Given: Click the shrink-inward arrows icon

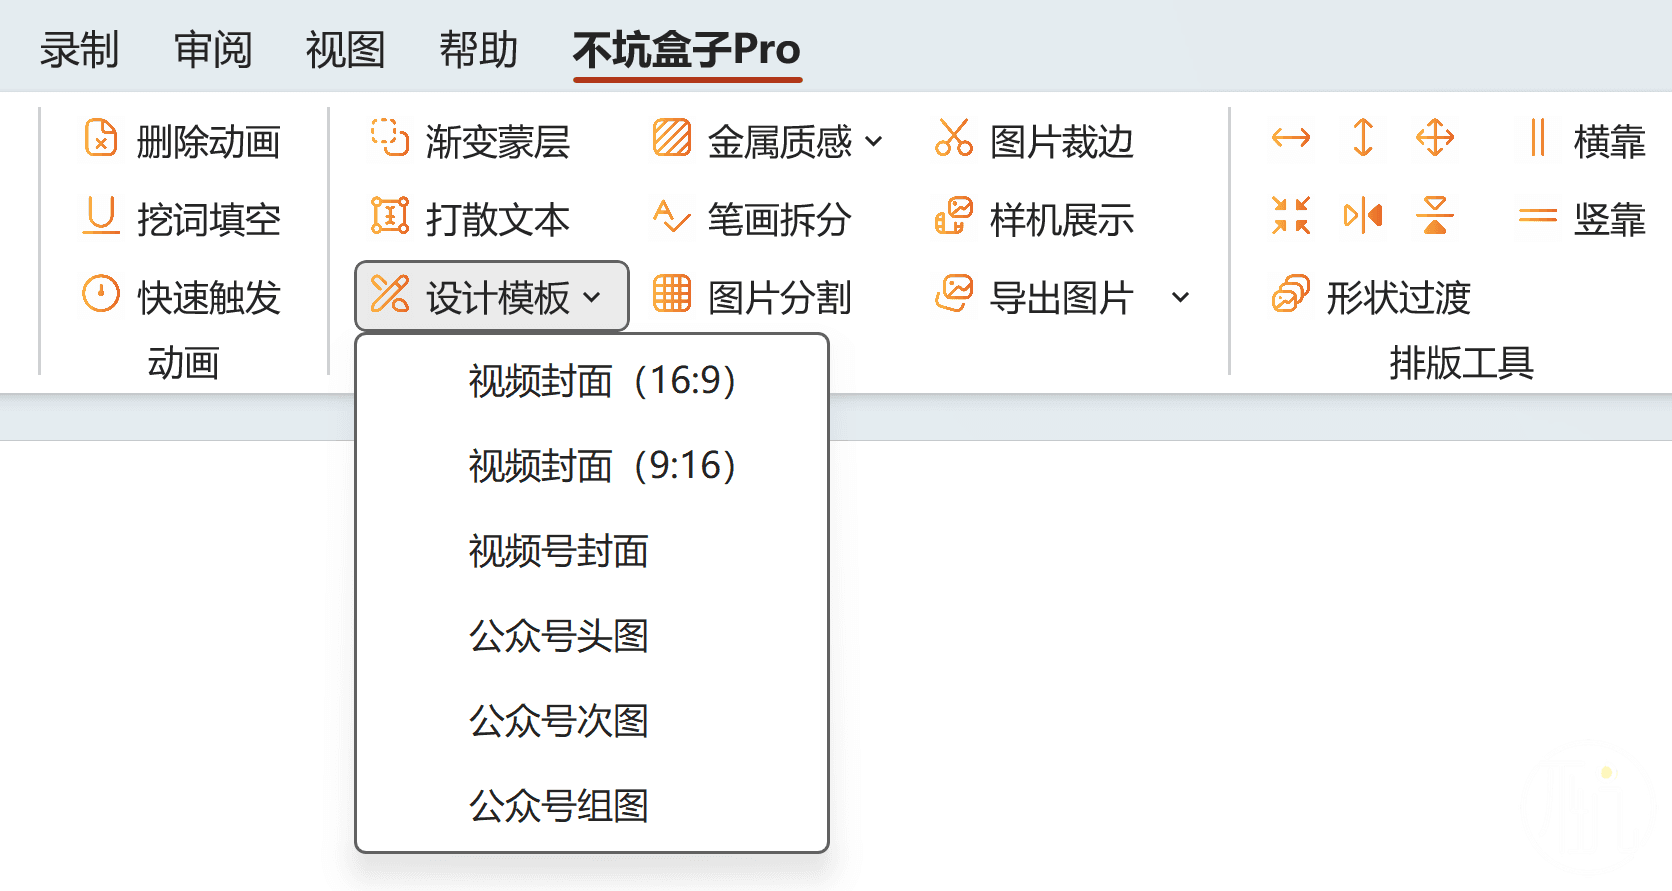Looking at the screenshot, I should coord(1291,215).
